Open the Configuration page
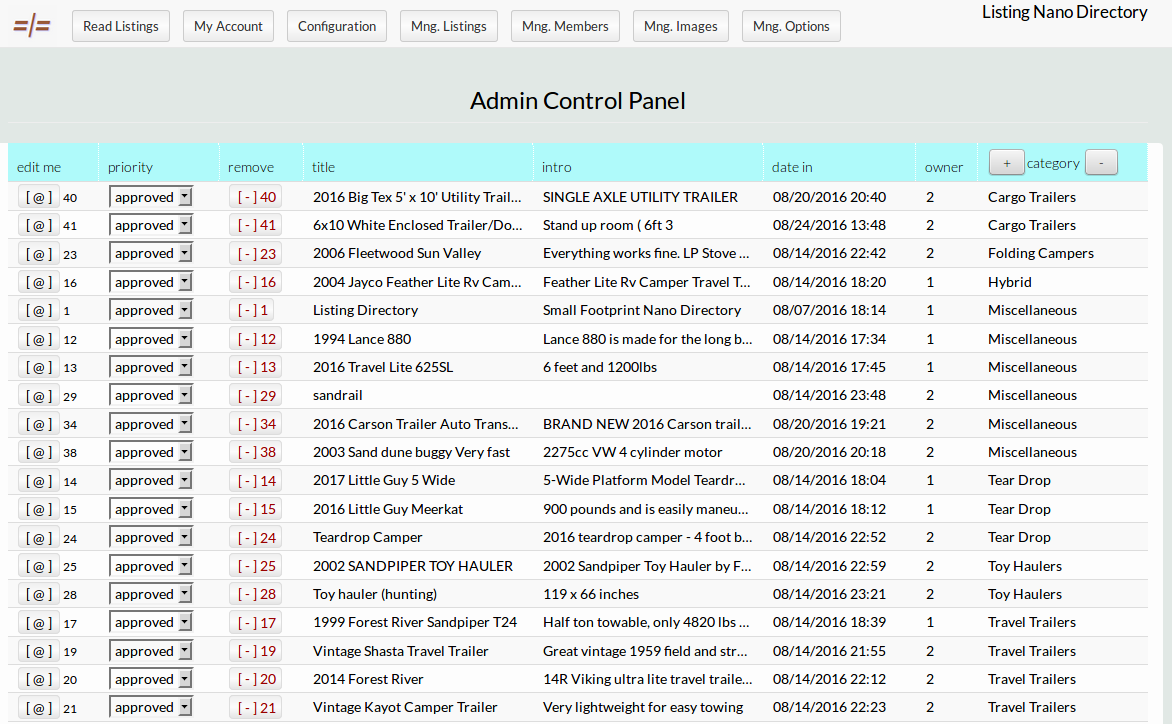 pyautogui.click(x=336, y=26)
